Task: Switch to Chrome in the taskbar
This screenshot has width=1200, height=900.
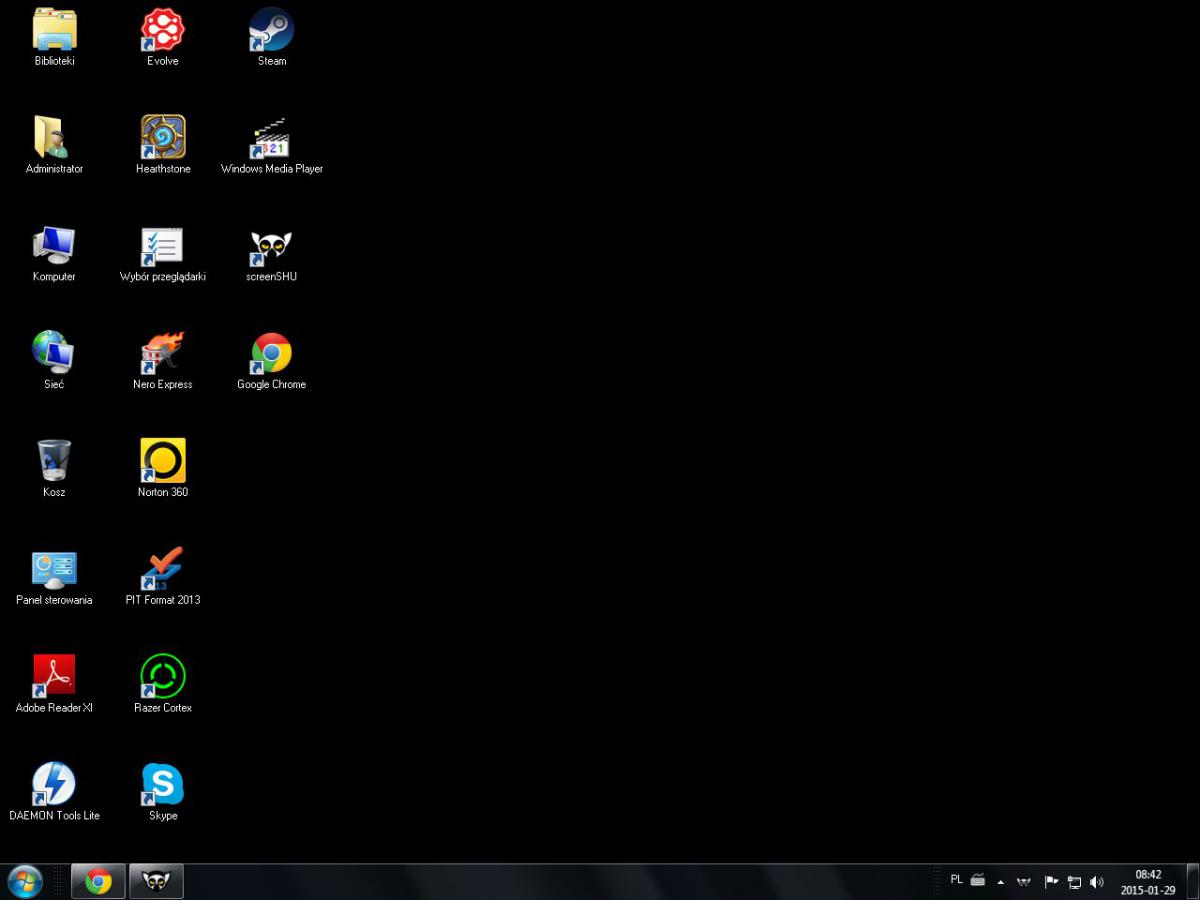Action: pos(98,881)
